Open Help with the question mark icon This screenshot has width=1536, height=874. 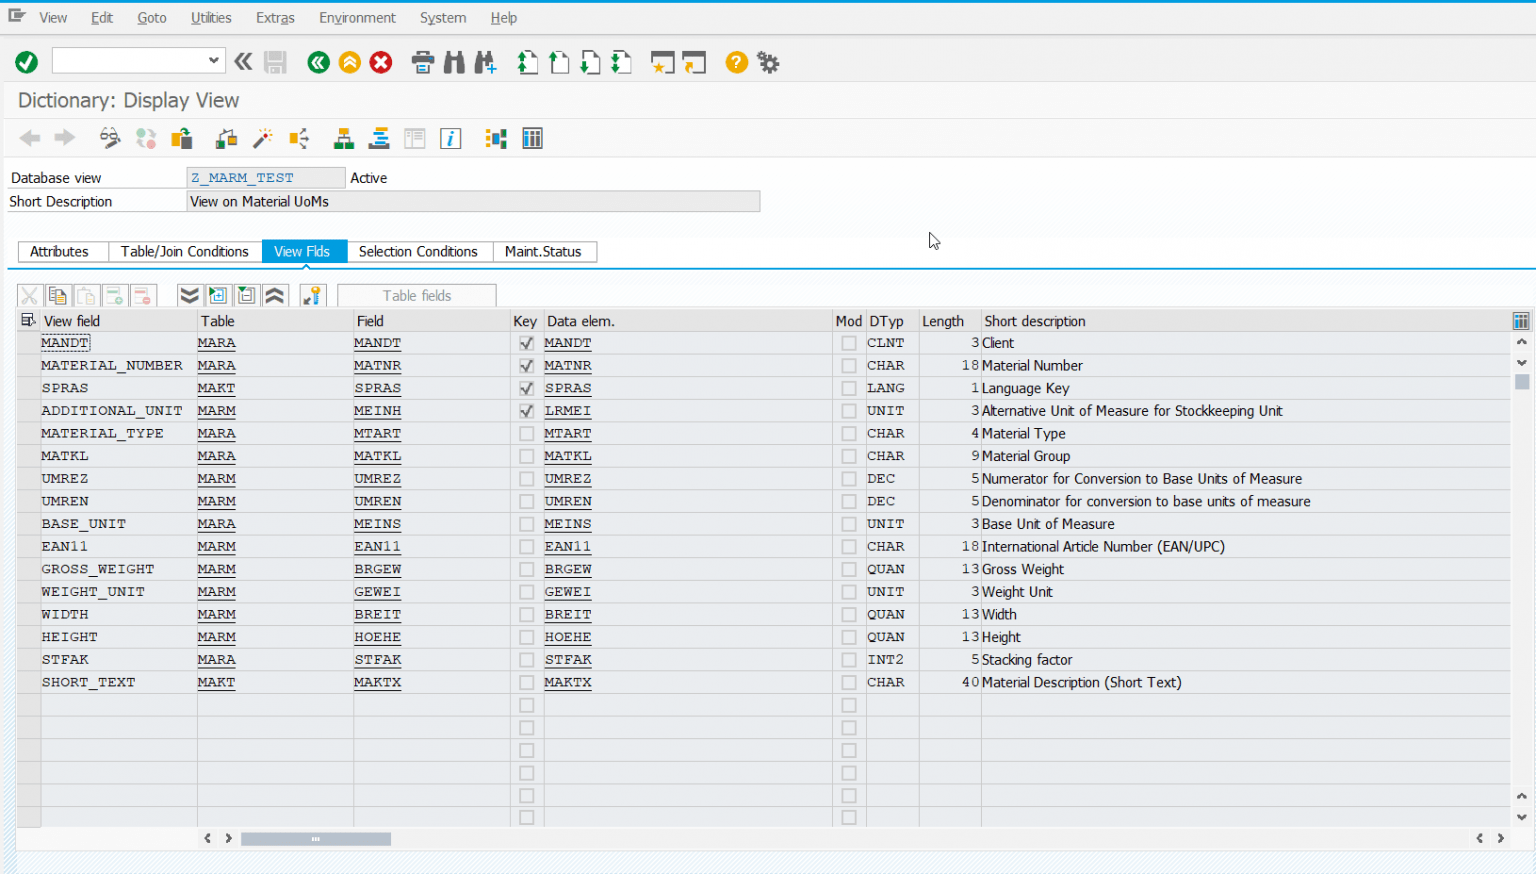point(736,63)
